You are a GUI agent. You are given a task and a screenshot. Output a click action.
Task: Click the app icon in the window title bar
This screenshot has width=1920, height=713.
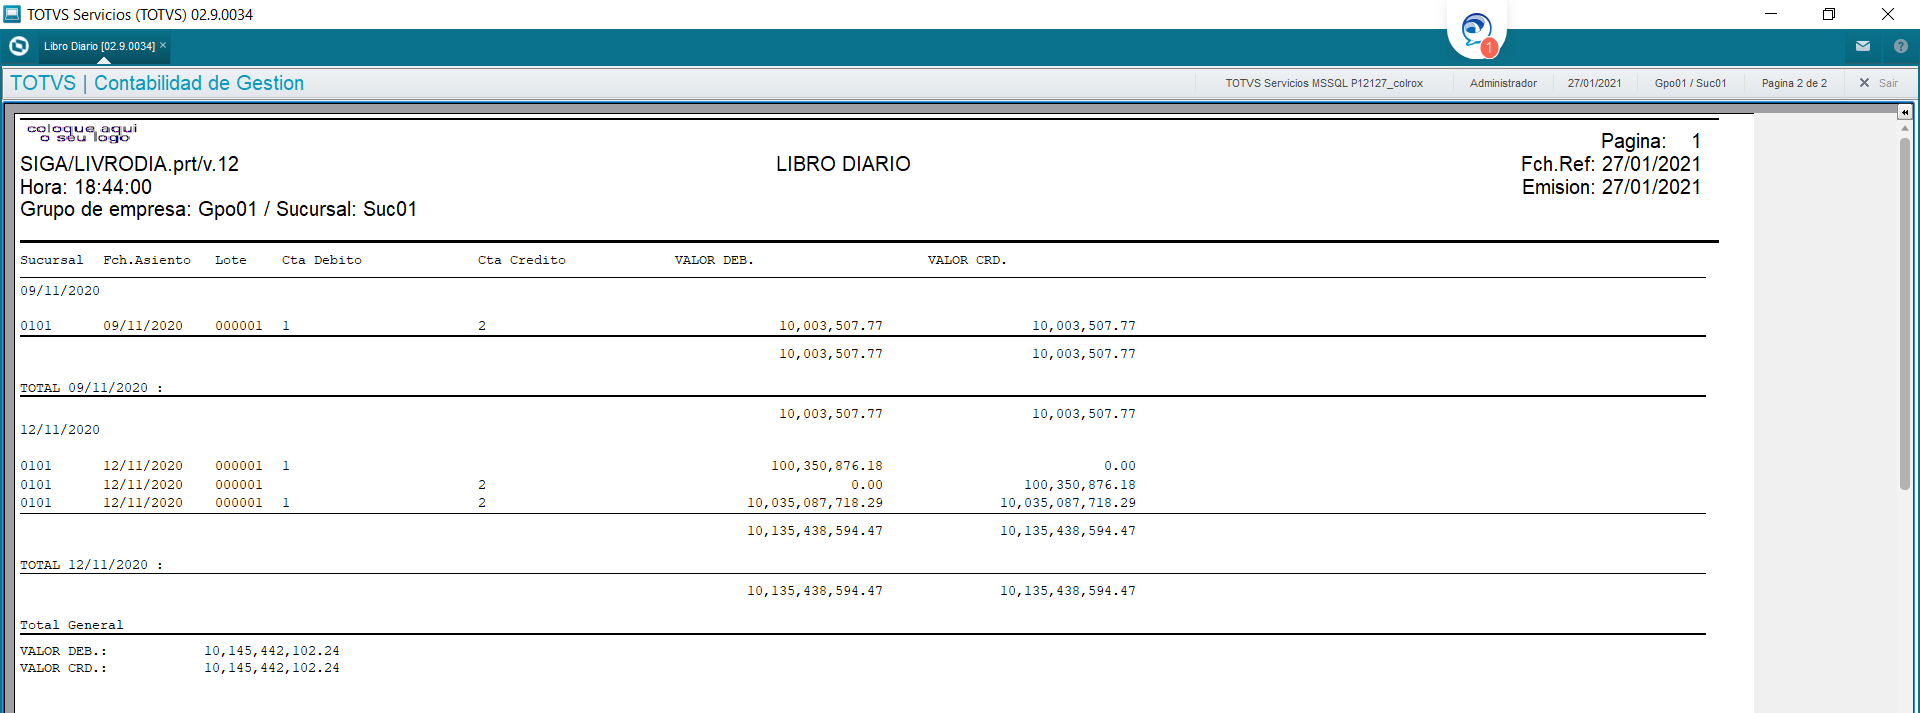click(12, 14)
